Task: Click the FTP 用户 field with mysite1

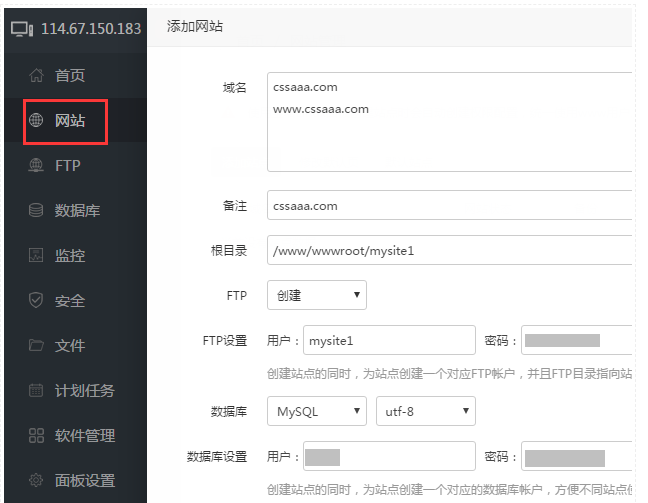Action: click(389, 340)
